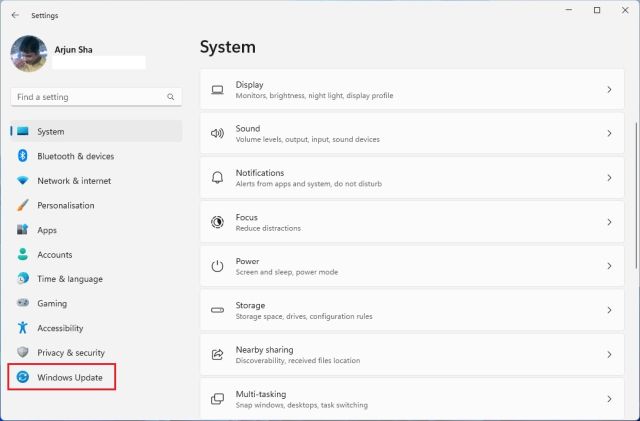Click the Network Wi-Fi icon in sidebar
Image resolution: width=640 pixels, height=421 pixels.
pyautogui.click(x=23, y=180)
